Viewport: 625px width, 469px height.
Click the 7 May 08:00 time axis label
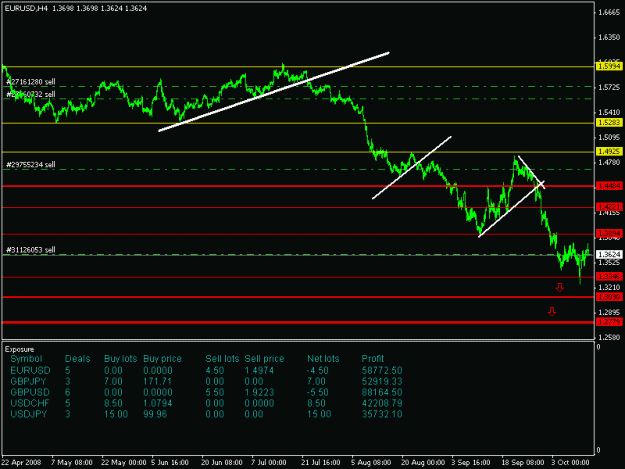(x=72, y=462)
